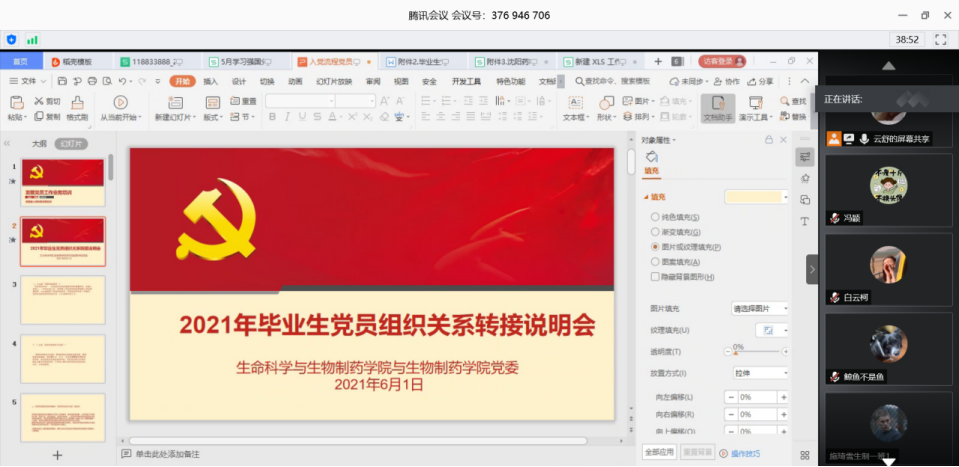Click the lock icon in properties panel header
Screen dimensions: 959x467
point(769,140)
